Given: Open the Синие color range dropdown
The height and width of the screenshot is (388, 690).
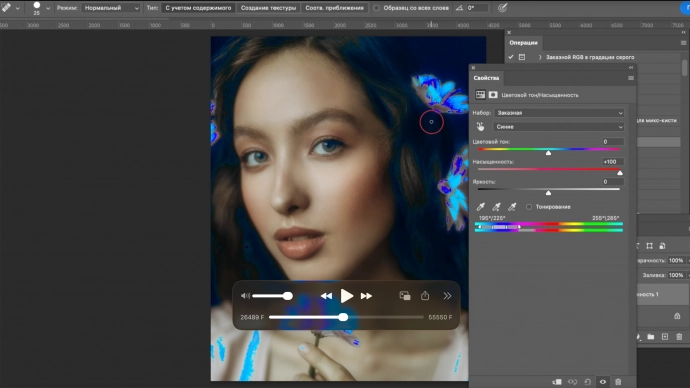Looking at the screenshot, I should 559,127.
